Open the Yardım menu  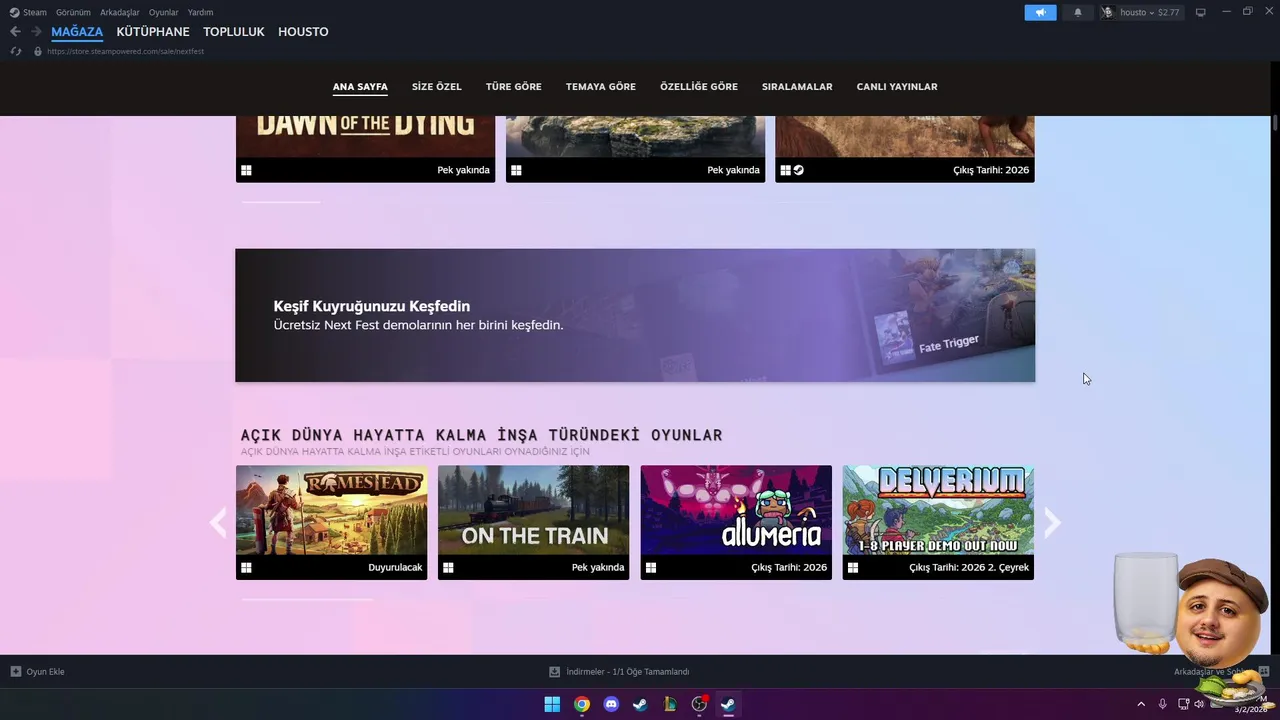[x=201, y=12]
